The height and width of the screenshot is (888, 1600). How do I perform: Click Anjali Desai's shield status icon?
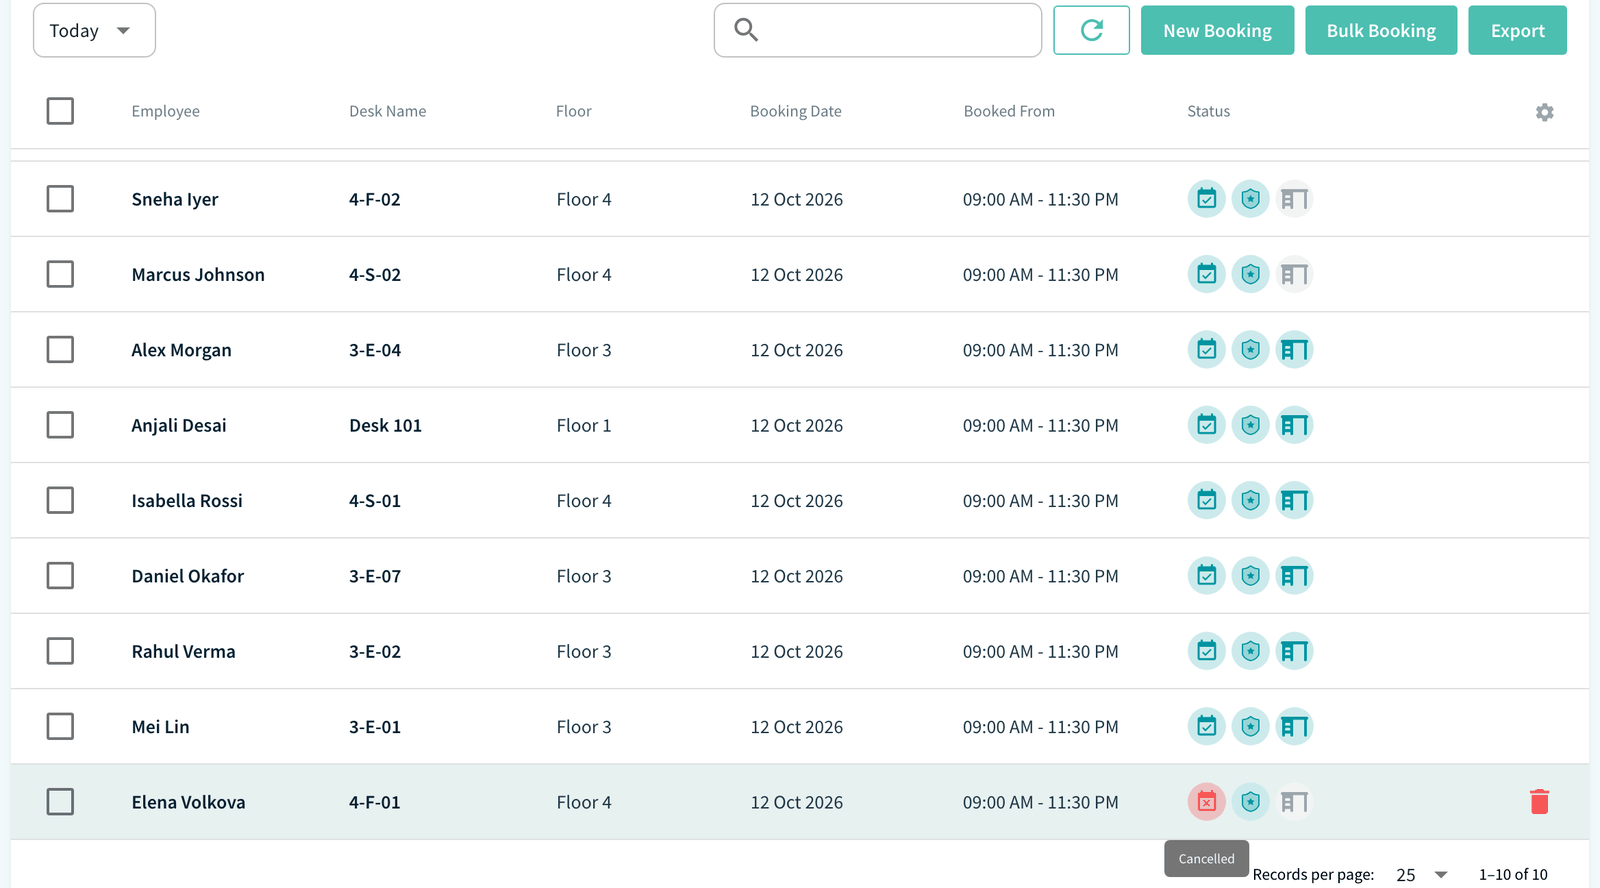(x=1251, y=425)
